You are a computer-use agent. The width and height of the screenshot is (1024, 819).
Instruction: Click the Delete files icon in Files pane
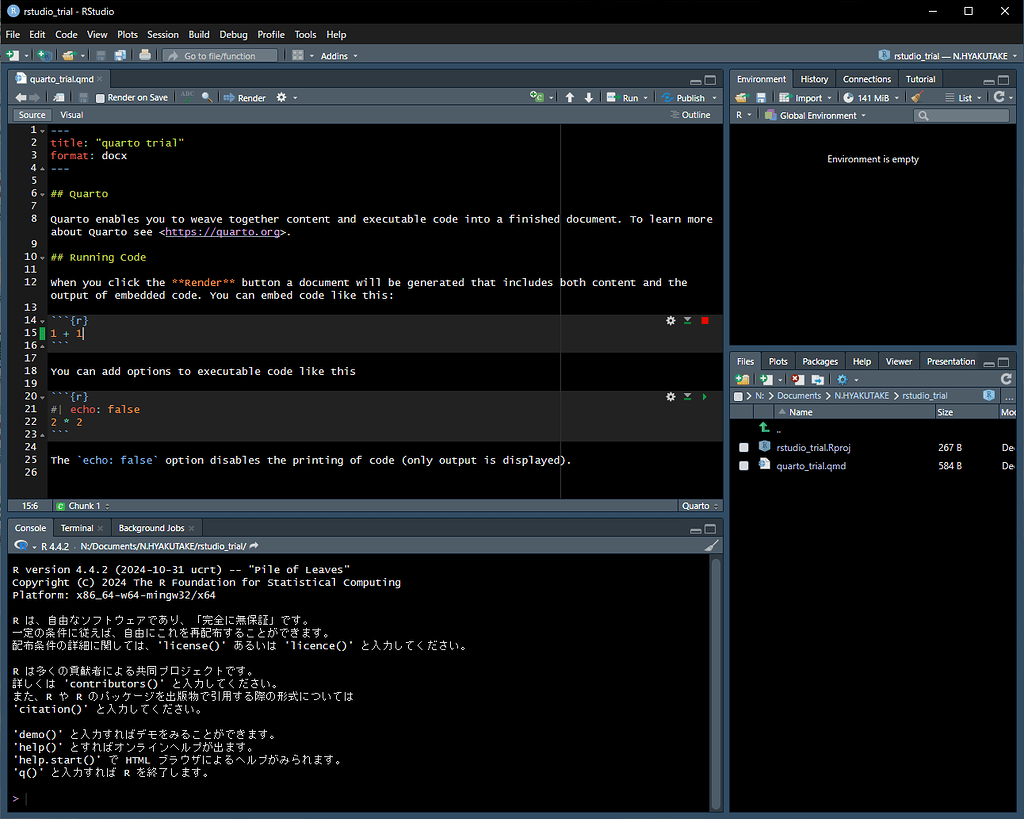tap(797, 379)
